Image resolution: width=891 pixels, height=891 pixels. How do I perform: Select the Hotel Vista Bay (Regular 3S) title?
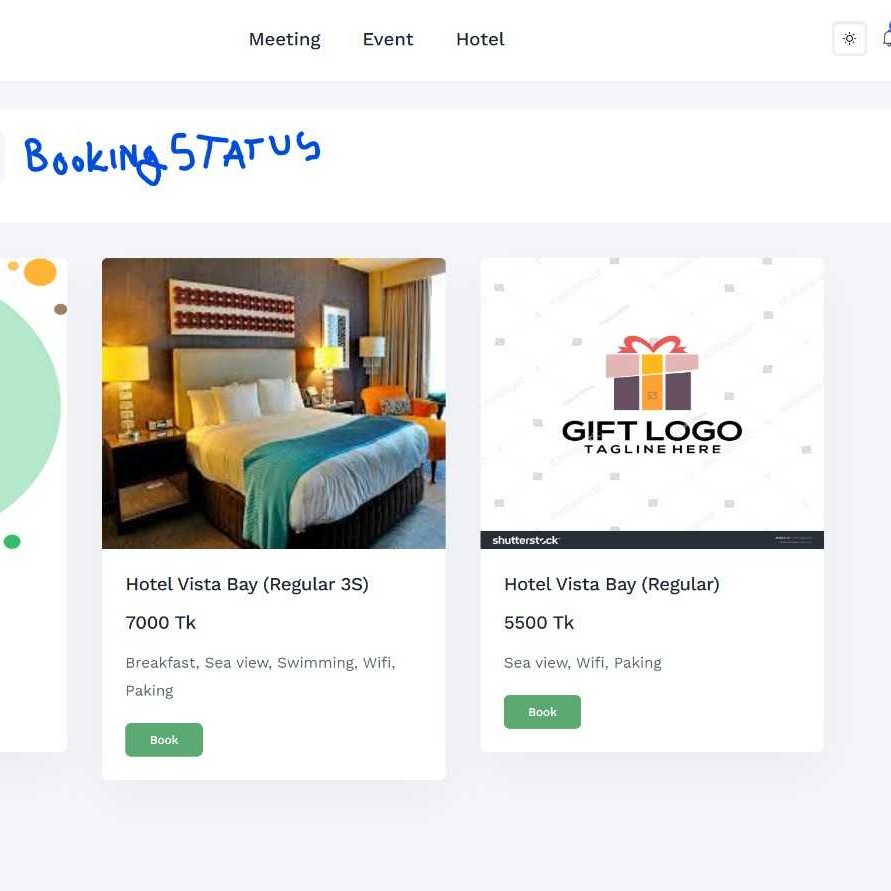pyautogui.click(x=247, y=584)
